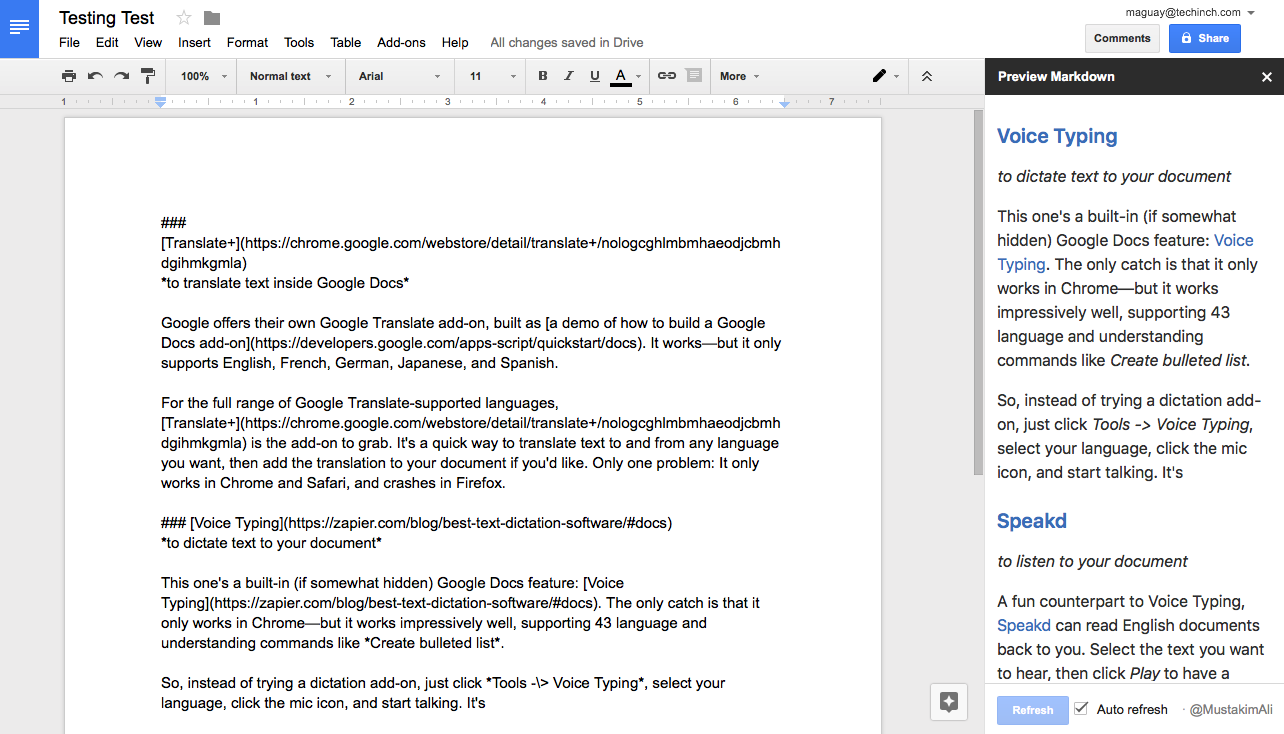Click the Insert comment icon in toolbar
This screenshot has width=1284, height=734.
click(x=693, y=76)
